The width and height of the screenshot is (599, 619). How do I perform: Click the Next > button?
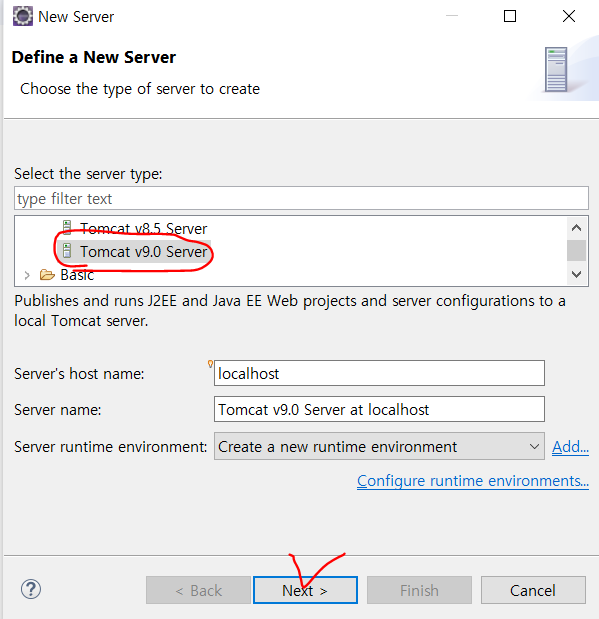[305, 590]
